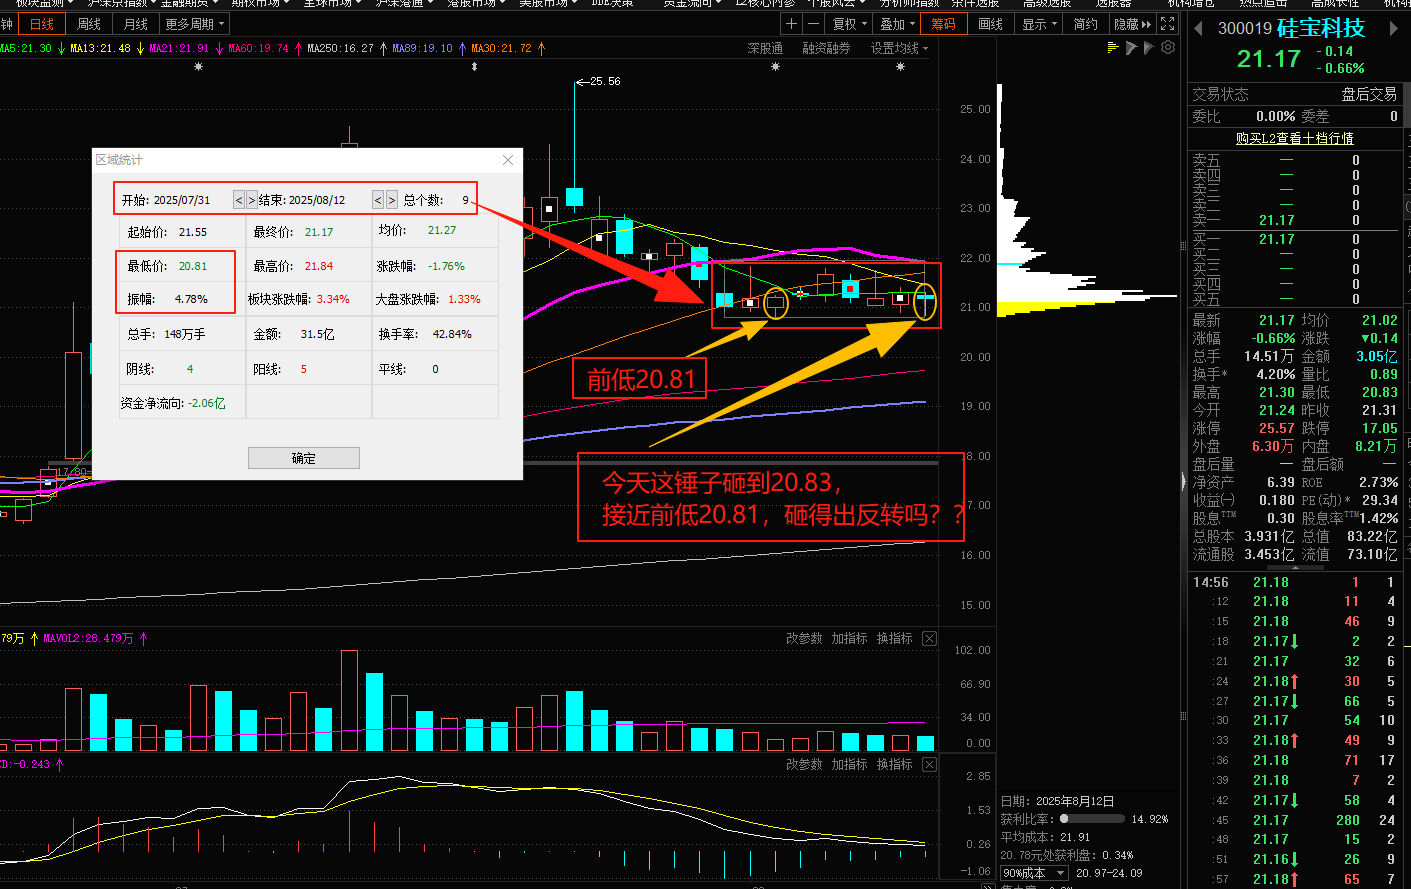Click 跌停 17.05 price value

coord(1380,428)
